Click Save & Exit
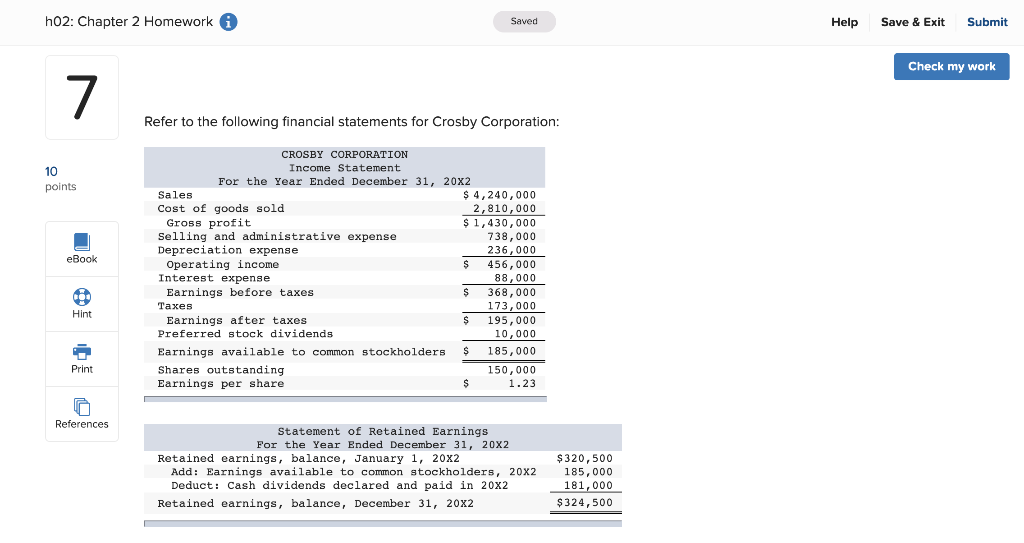 tap(912, 22)
